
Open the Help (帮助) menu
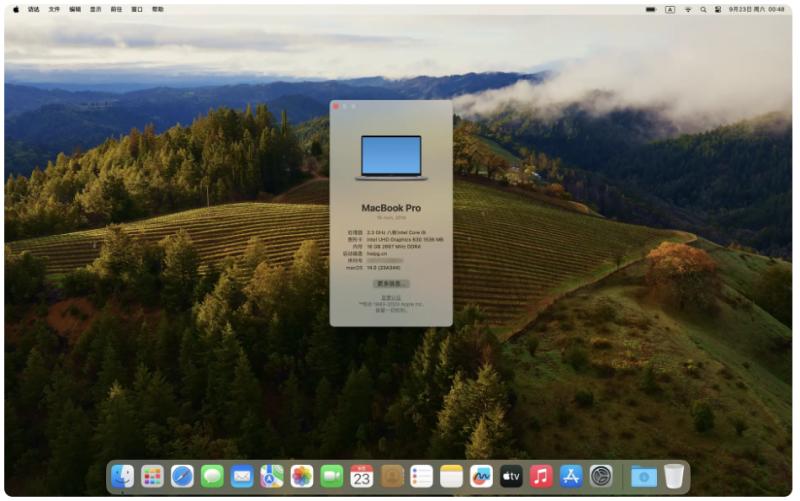[158, 9]
